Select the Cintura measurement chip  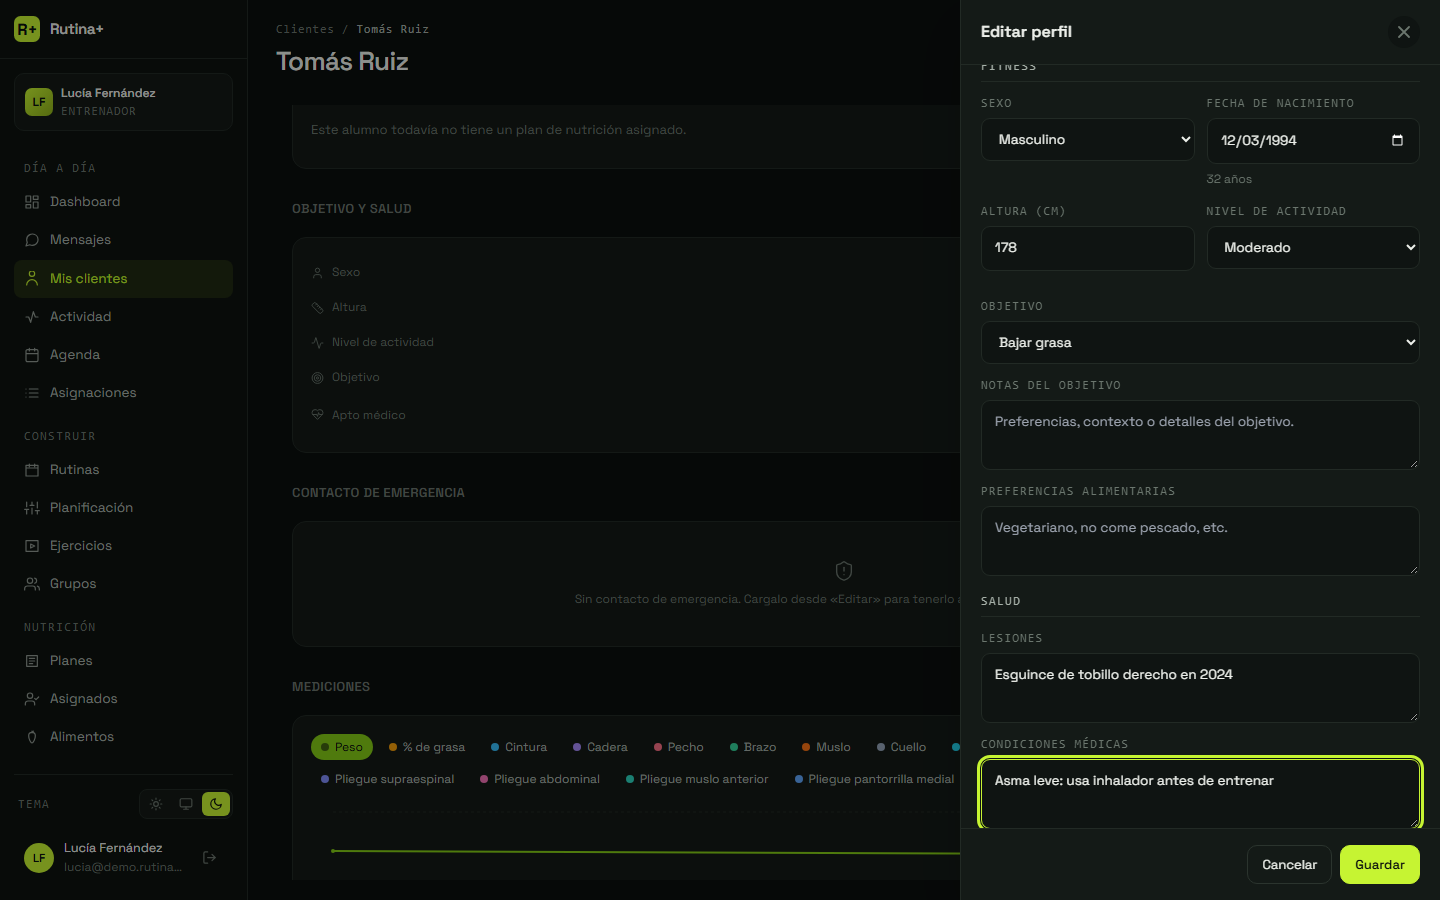(x=519, y=747)
